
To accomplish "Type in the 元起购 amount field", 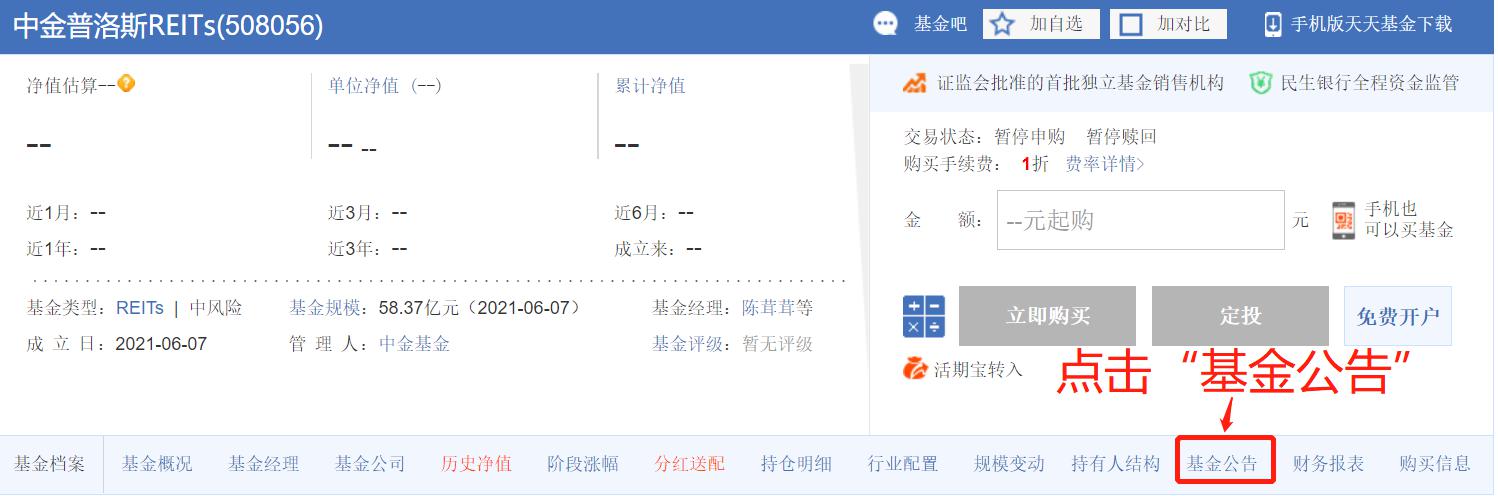I will pyautogui.click(x=1140, y=220).
